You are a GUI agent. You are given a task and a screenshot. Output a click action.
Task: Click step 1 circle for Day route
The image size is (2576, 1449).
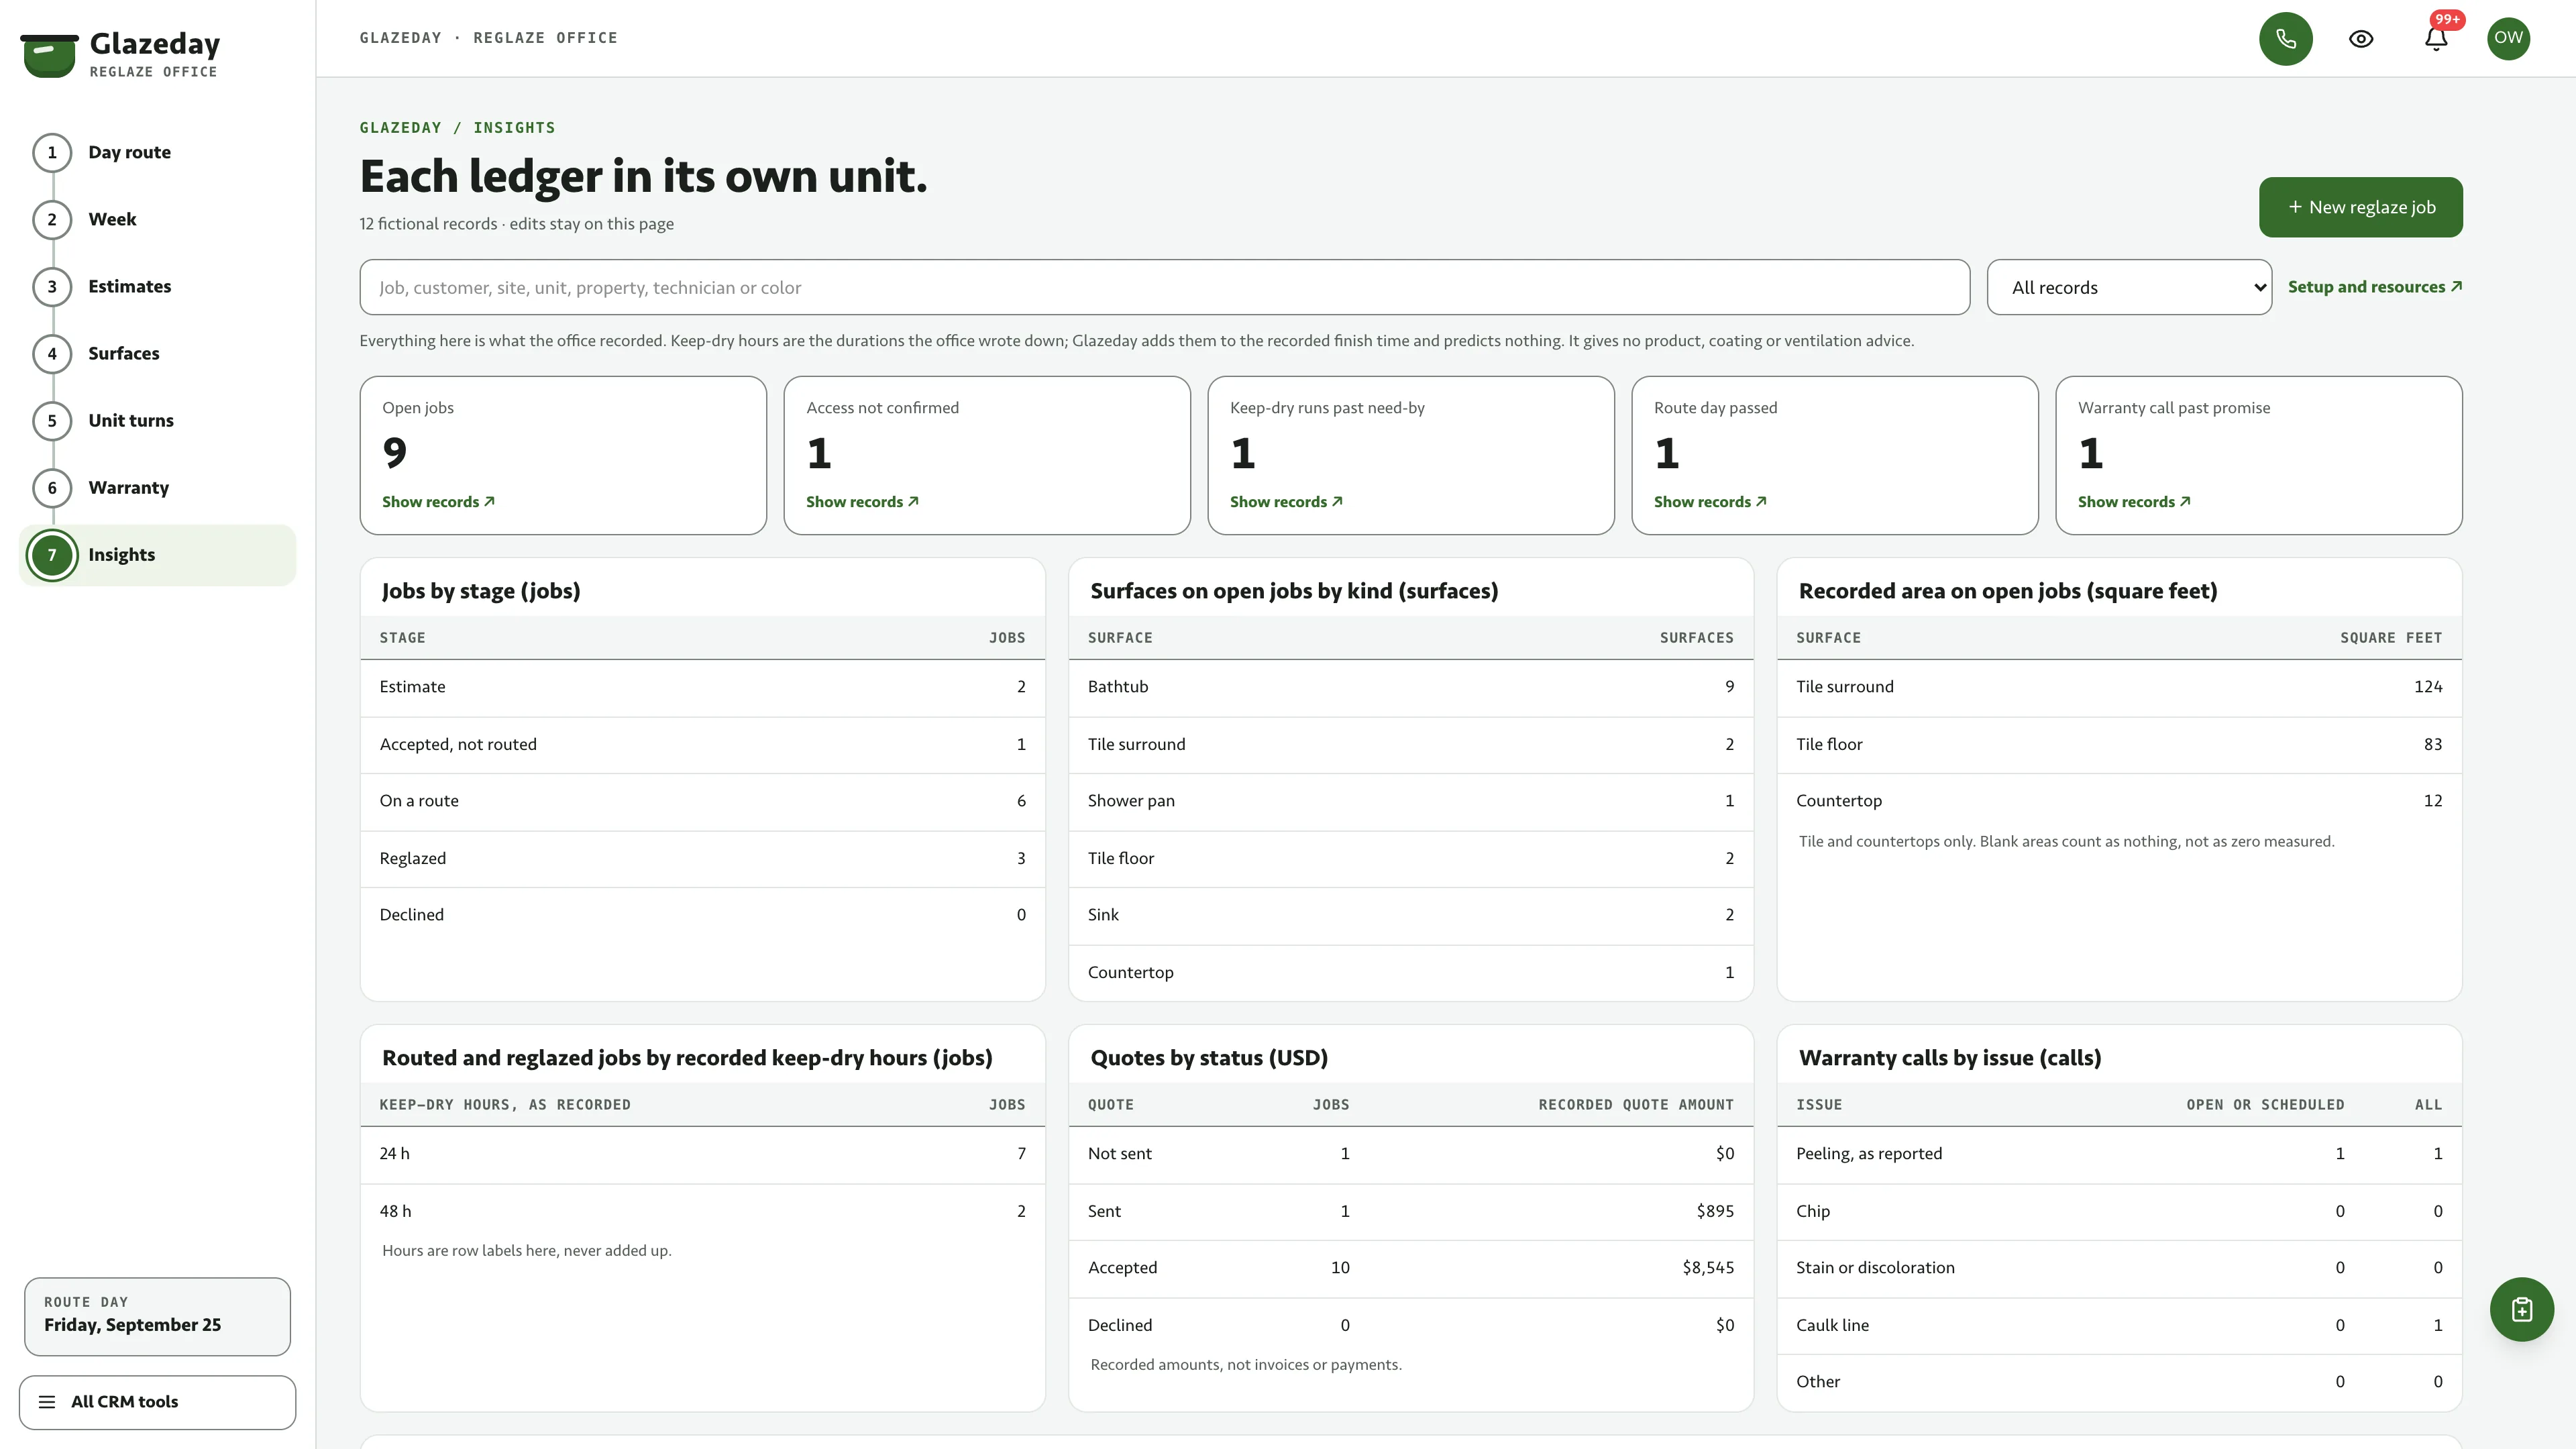click(52, 152)
